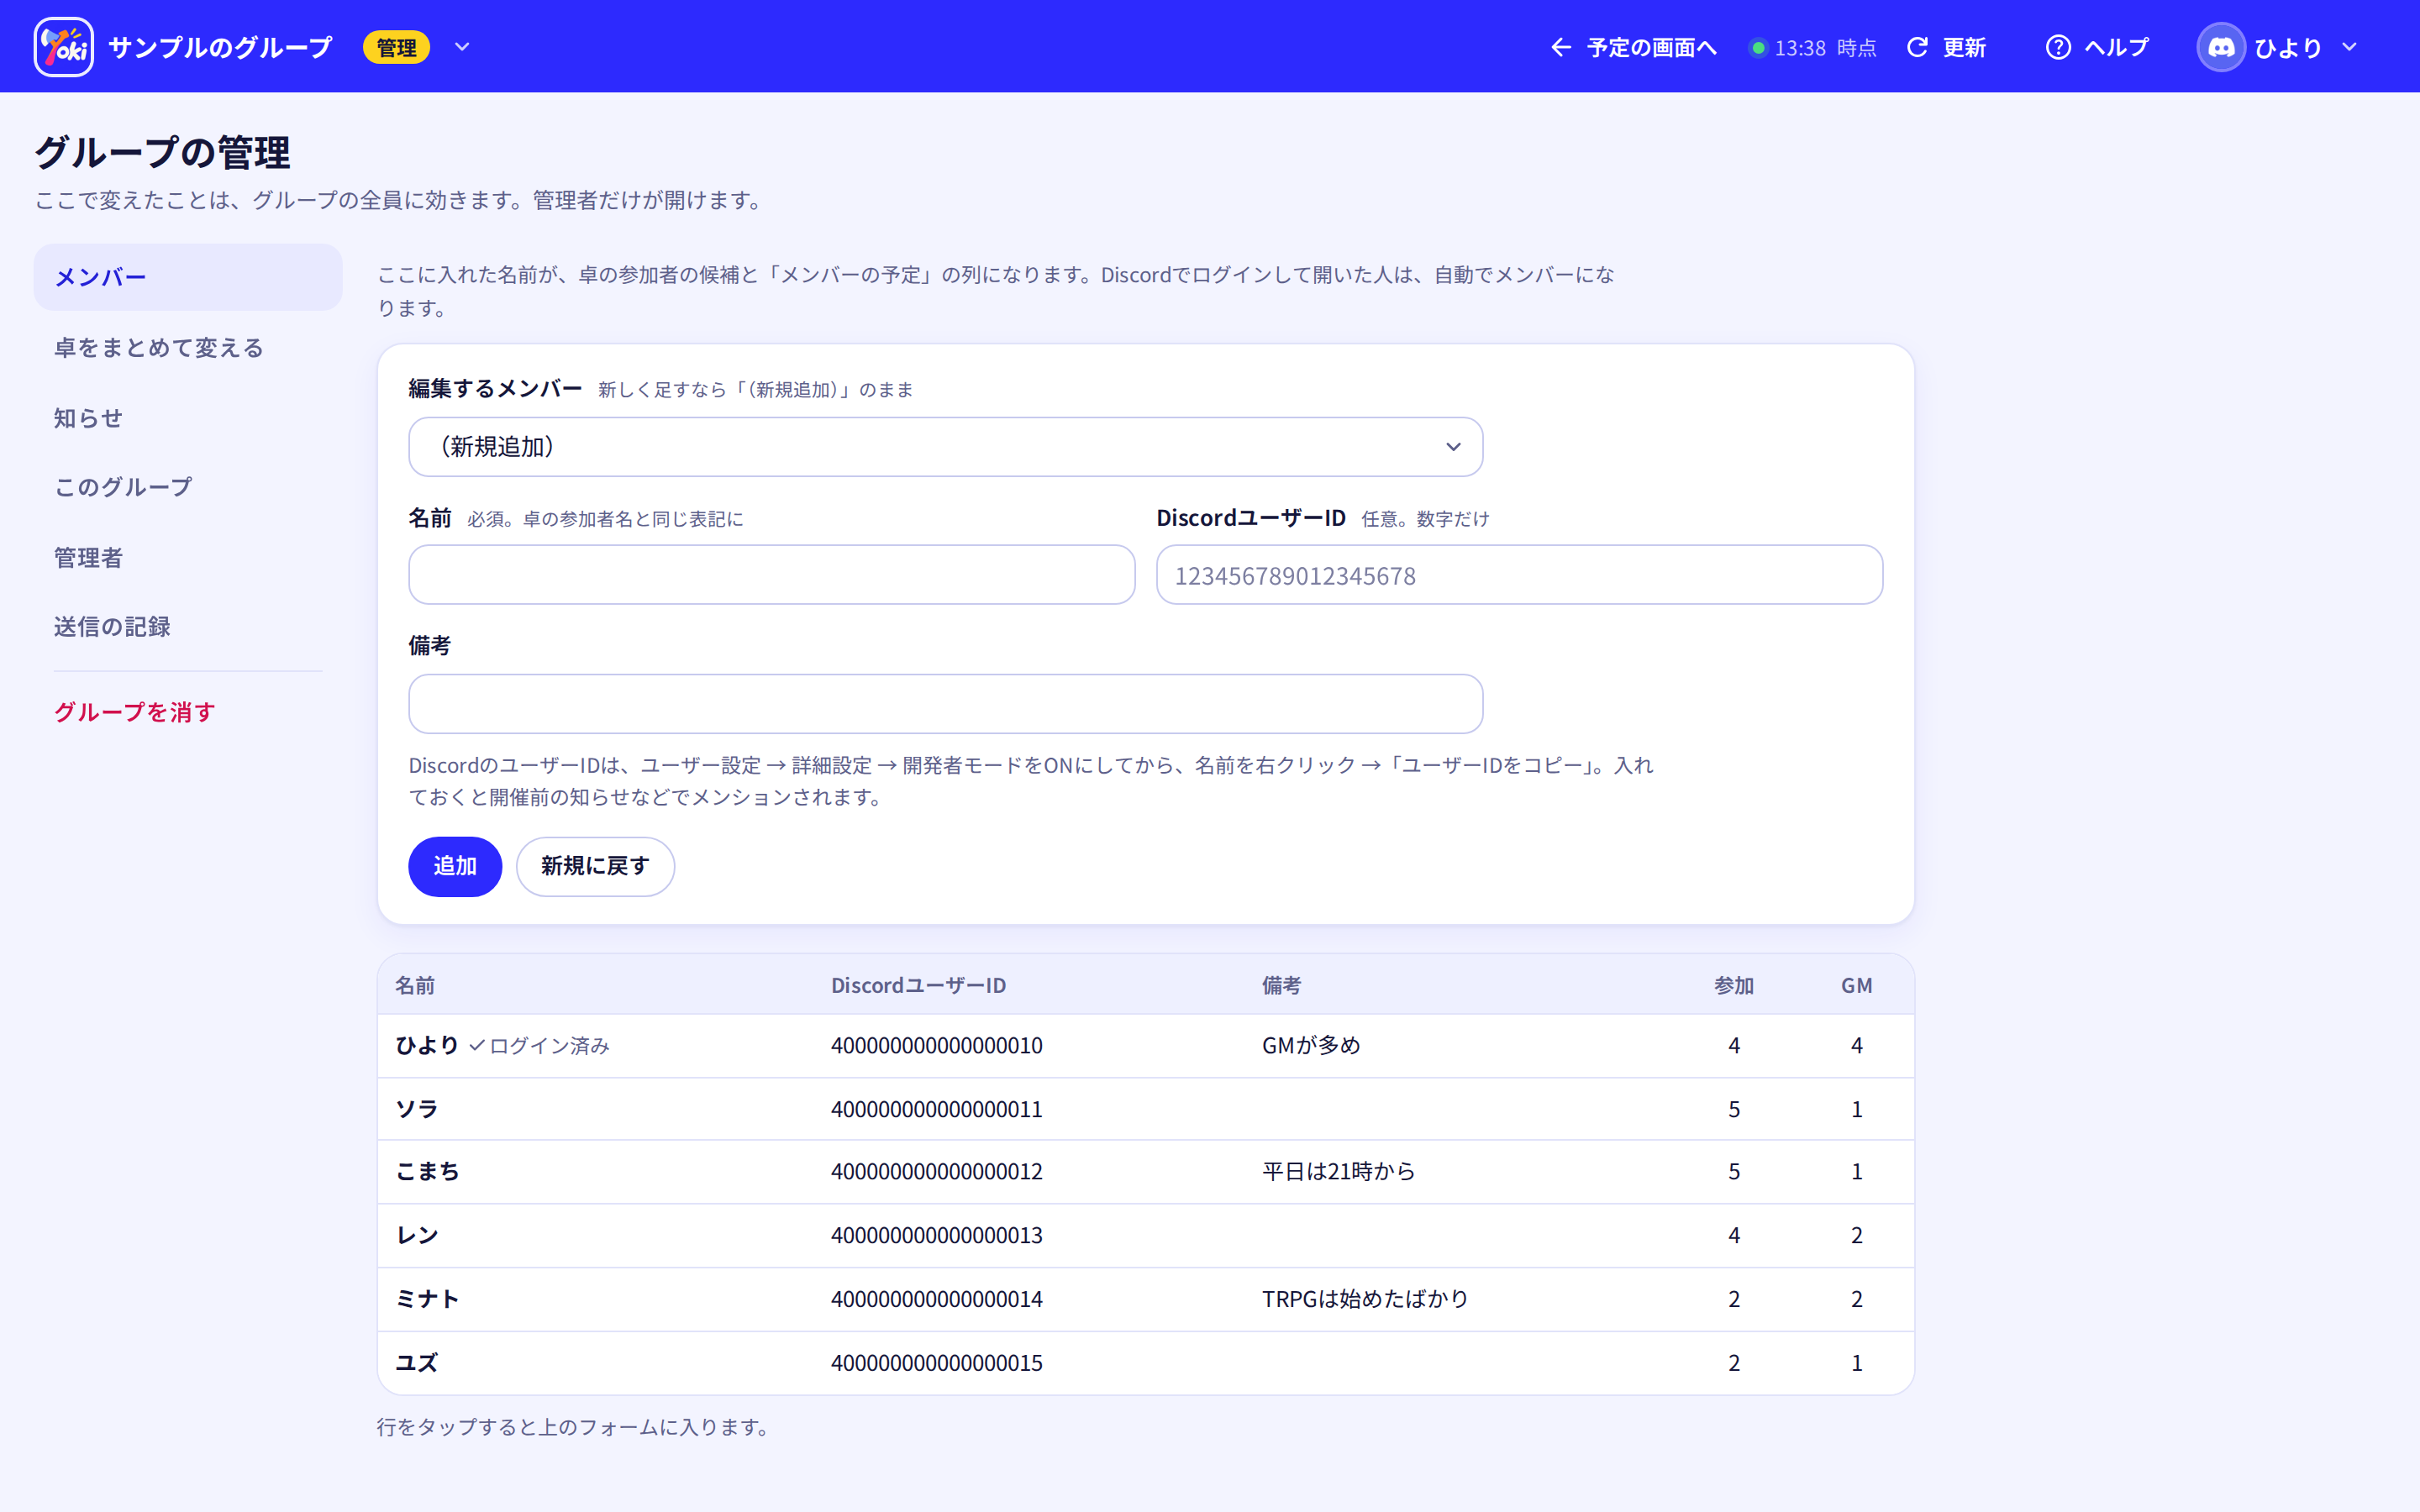Click the 新規に戻す button
The height and width of the screenshot is (1512, 2420).
(595, 866)
